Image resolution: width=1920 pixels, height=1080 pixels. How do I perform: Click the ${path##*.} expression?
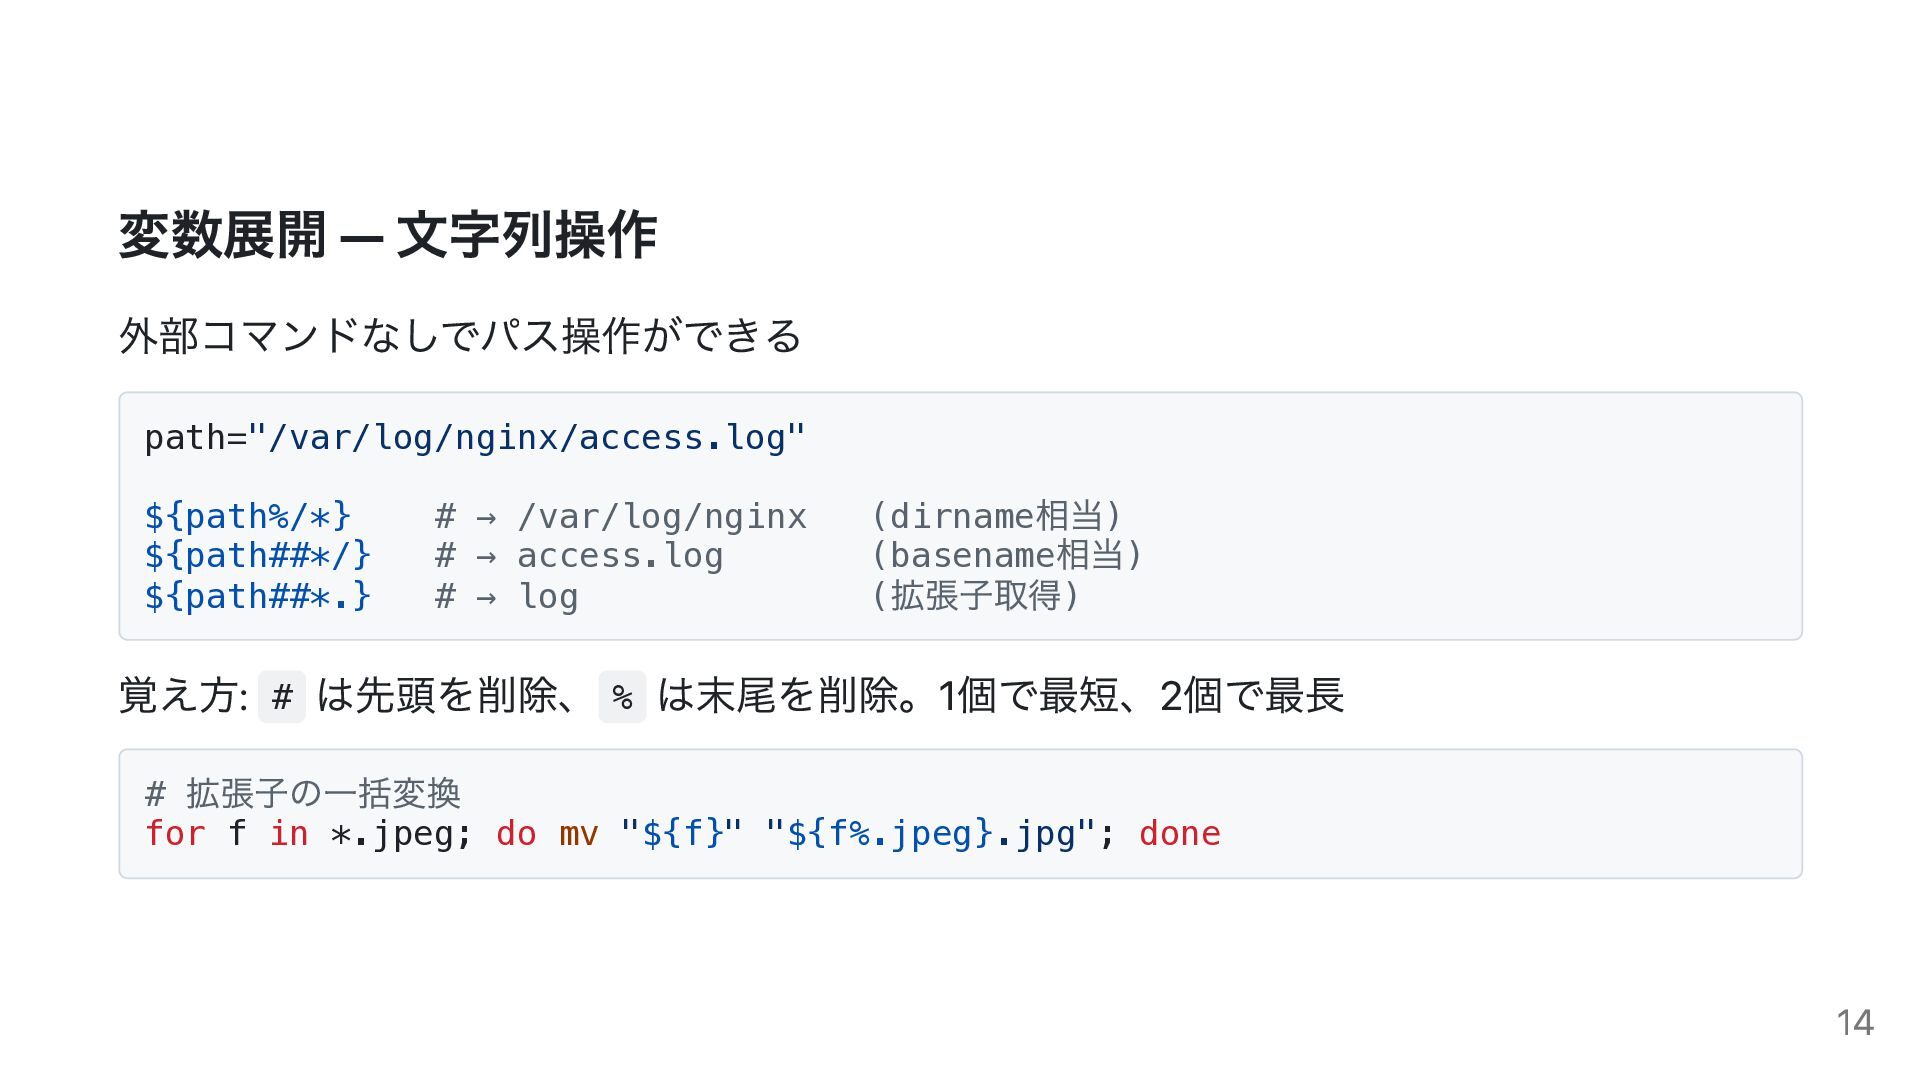[x=258, y=596]
